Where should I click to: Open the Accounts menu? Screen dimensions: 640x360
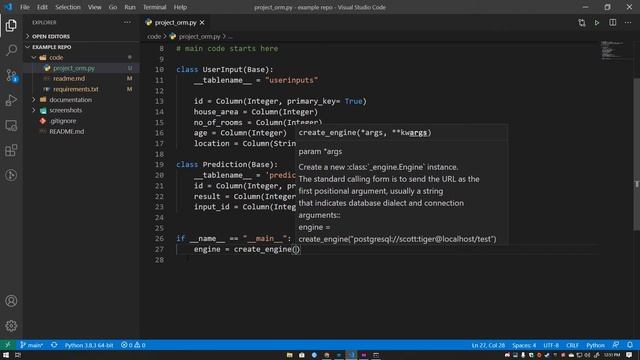point(11,301)
